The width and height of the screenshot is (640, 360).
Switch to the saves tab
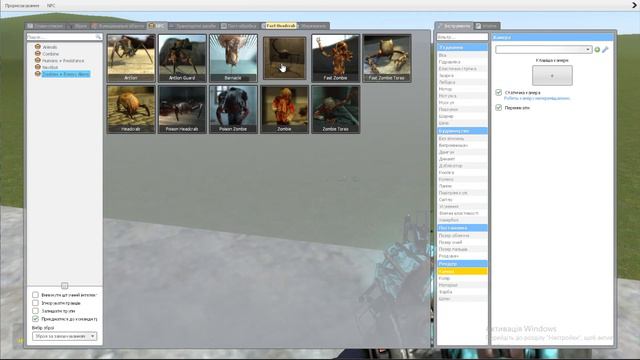[x=313, y=26]
